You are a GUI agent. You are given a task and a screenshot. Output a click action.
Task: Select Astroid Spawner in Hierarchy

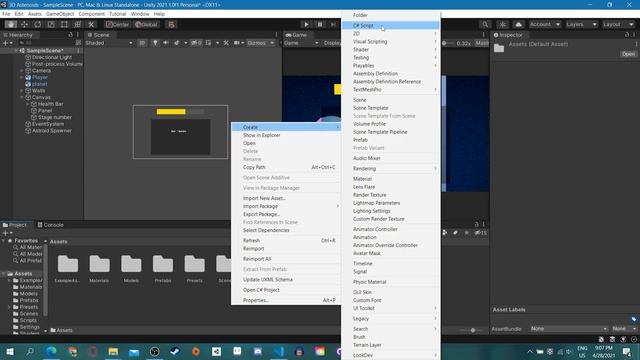tap(52, 131)
